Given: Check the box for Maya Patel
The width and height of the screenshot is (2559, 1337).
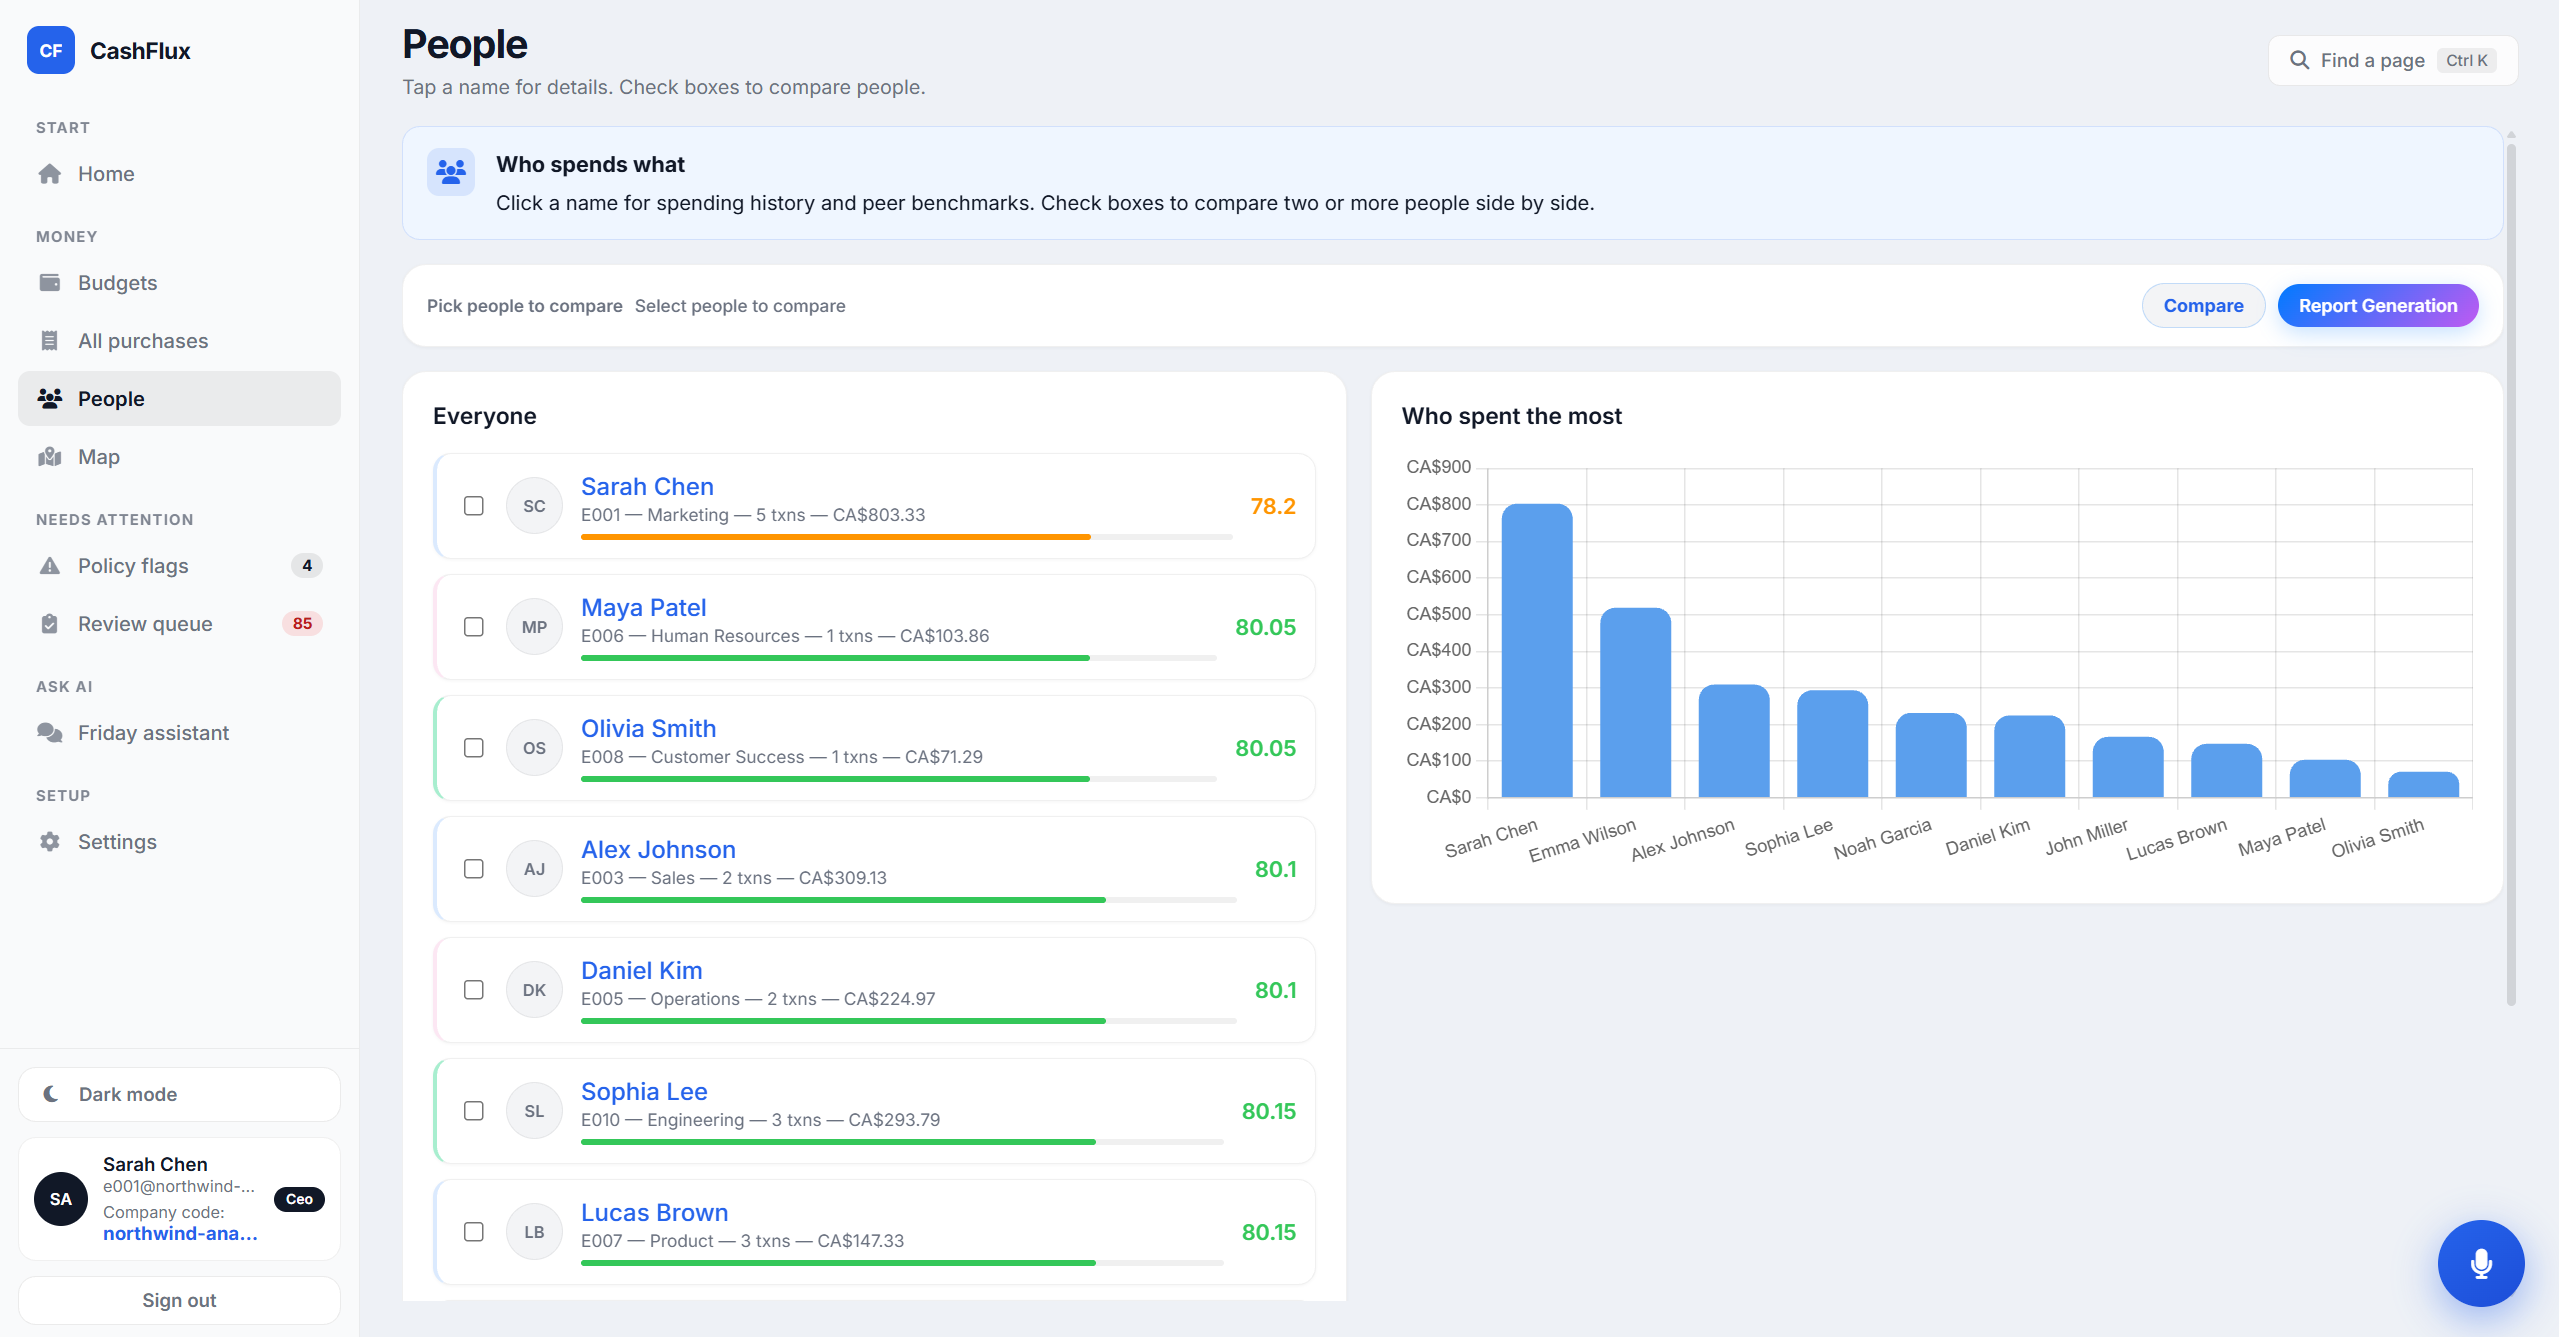Looking at the screenshot, I should (x=474, y=627).
